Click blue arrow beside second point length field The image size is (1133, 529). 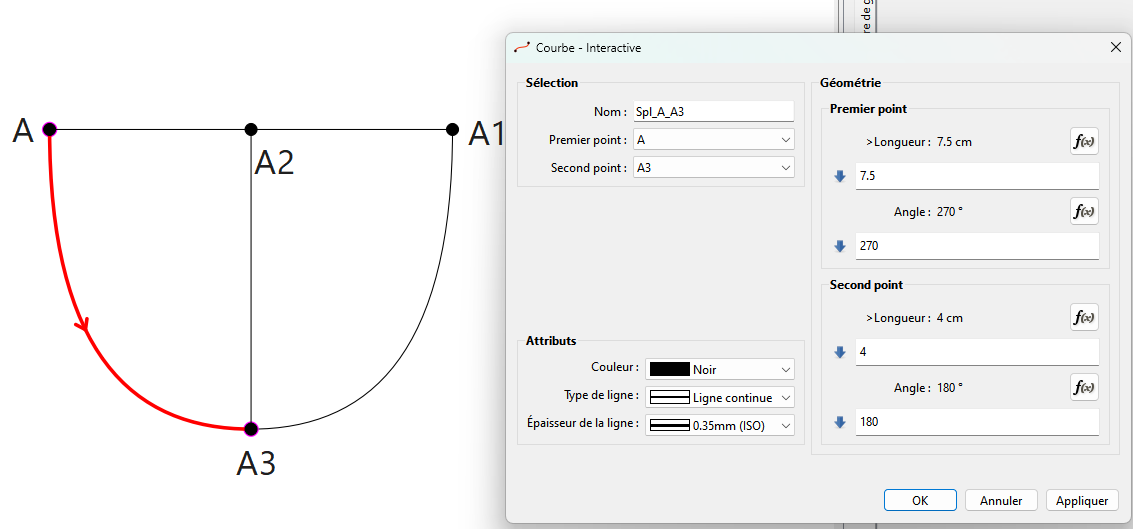coord(840,352)
